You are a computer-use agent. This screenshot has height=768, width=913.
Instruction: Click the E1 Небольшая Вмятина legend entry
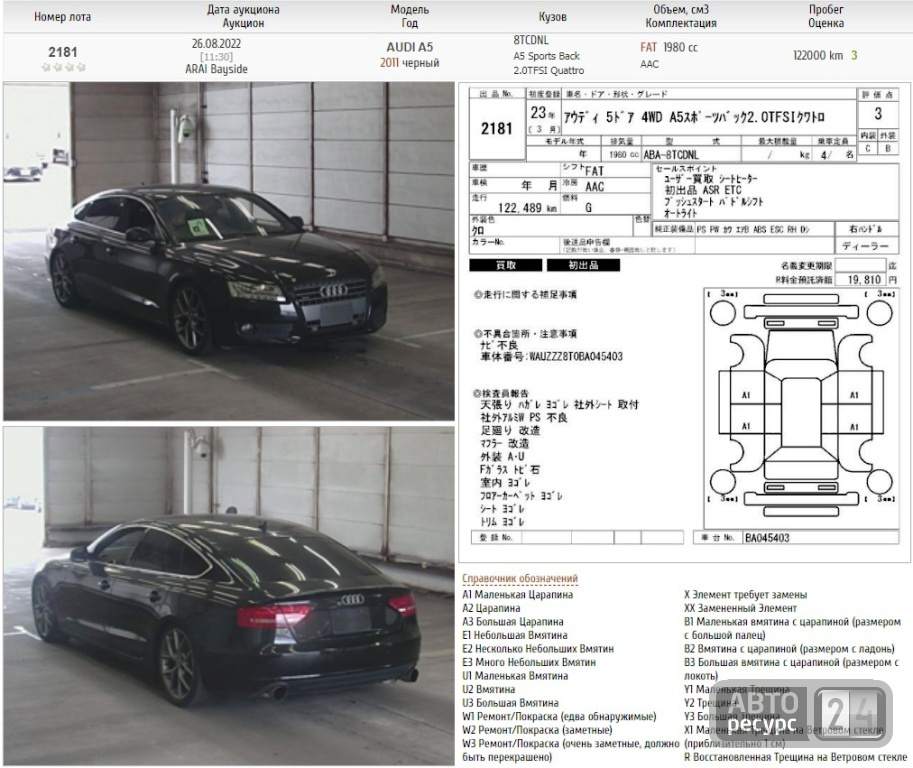tap(515, 635)
